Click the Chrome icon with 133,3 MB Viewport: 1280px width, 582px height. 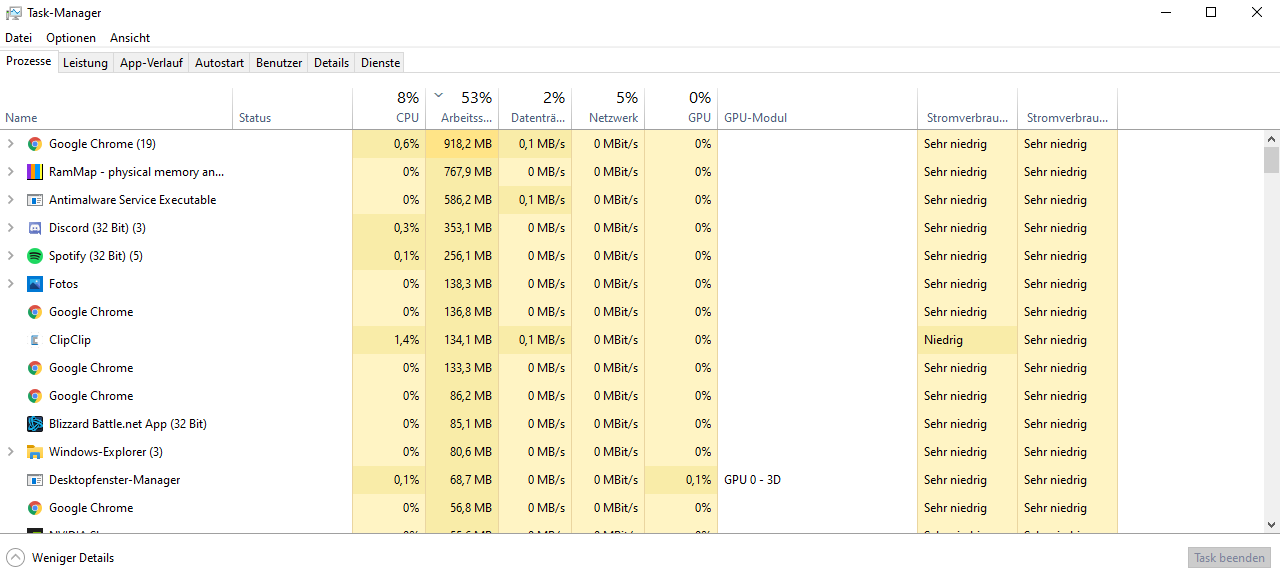pos(35,368)
